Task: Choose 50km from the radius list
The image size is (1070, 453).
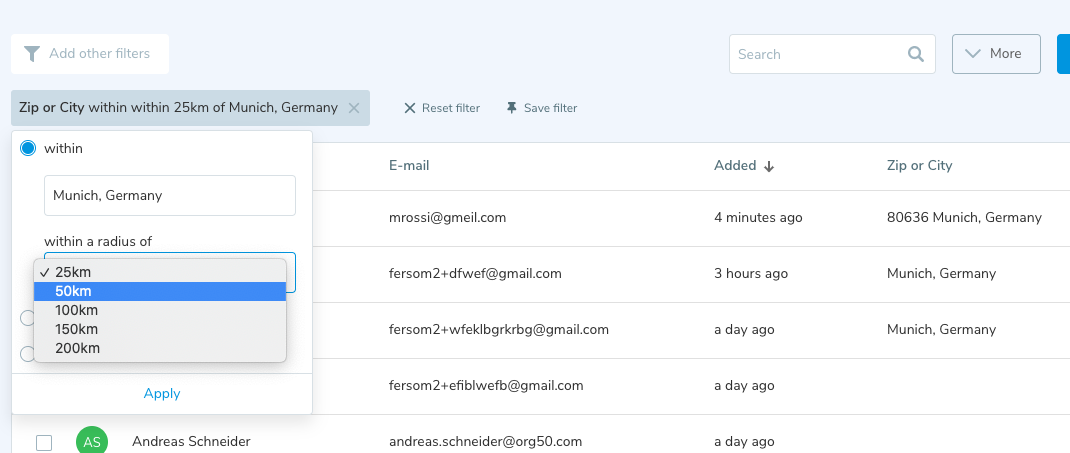Action: [74, 291]
